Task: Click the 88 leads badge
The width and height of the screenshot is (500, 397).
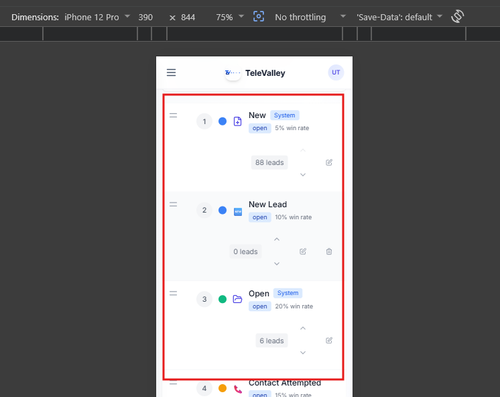Action: pos(269,162)
